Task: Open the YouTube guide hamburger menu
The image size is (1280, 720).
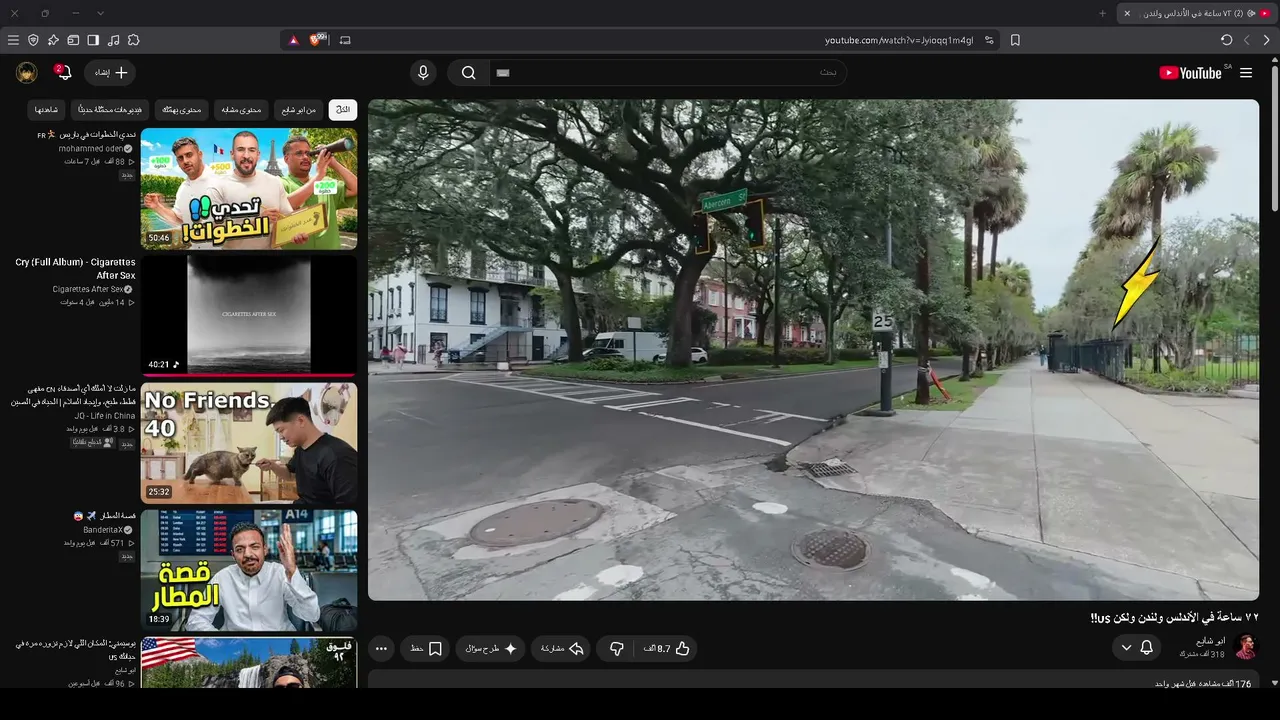Action: (1246, 73)
